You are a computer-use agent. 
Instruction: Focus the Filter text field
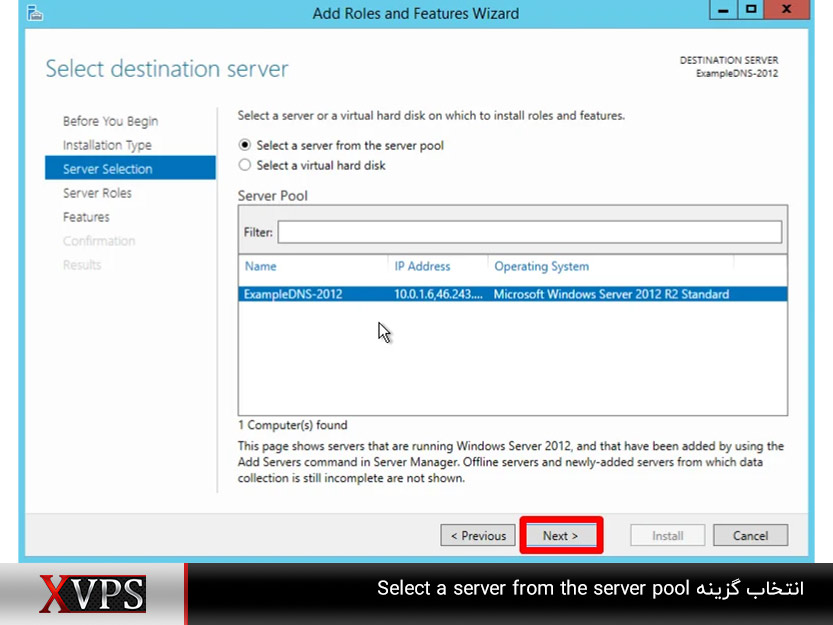coord(530,232)
